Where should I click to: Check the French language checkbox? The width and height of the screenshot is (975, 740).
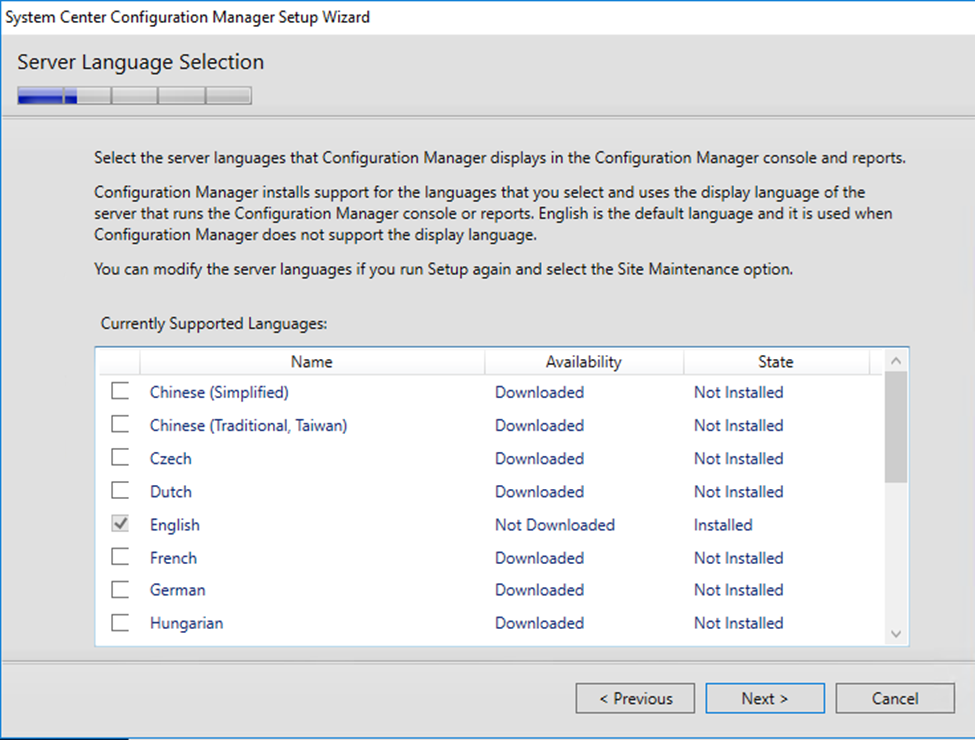point(120,557)
